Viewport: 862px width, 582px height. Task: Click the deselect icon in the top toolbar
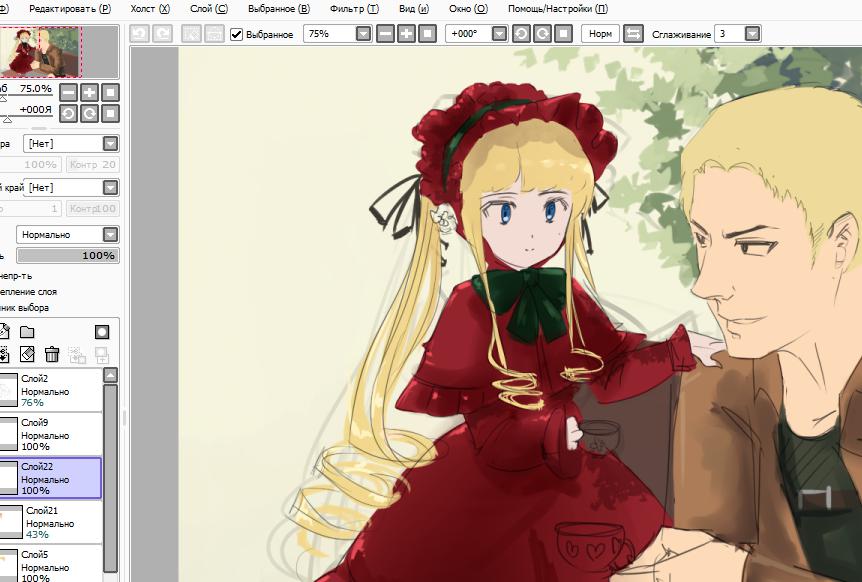point(191,34)
